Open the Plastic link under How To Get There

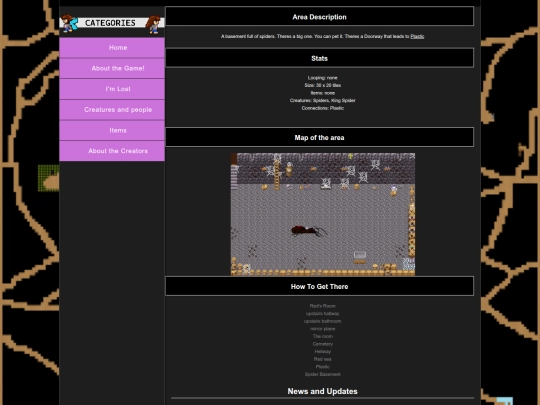tap(322, 366)
